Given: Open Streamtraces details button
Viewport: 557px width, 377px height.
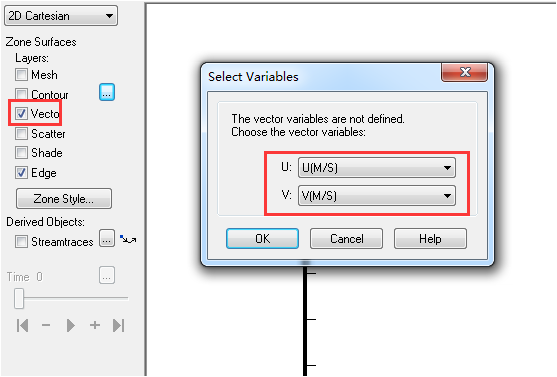Looking at the screenshot, I should point(107,238).
